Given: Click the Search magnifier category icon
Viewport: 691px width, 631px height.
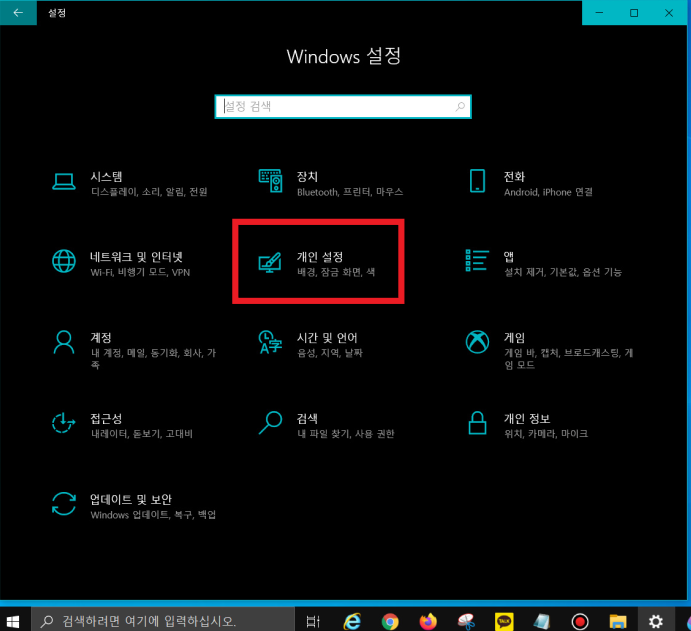Looking at the screenshot, I should click(270, 423).
